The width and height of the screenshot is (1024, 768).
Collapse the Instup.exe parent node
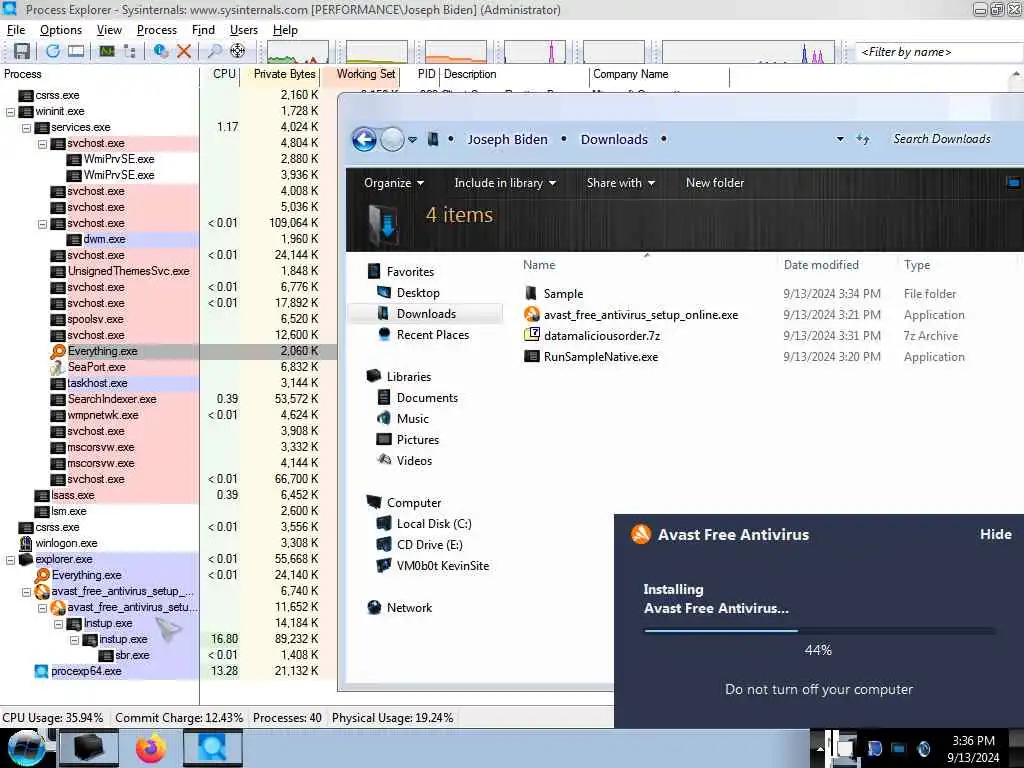coord(59,624)
